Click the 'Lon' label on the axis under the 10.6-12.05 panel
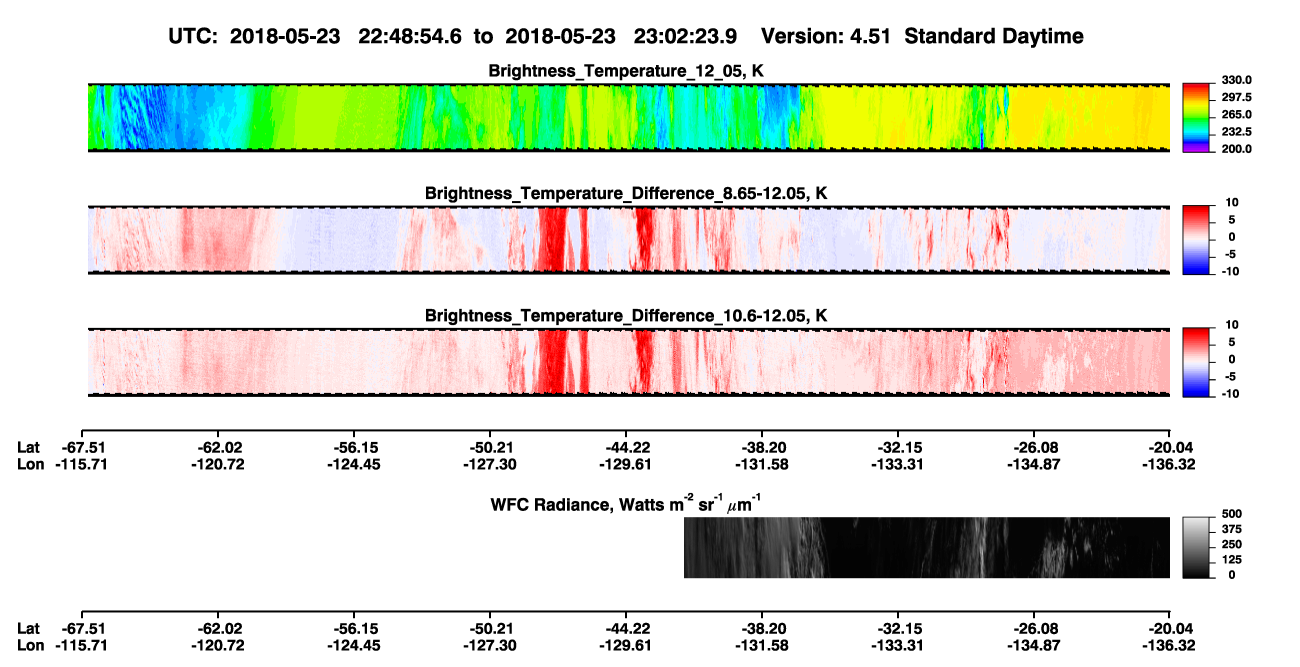 tap(30, 464)
